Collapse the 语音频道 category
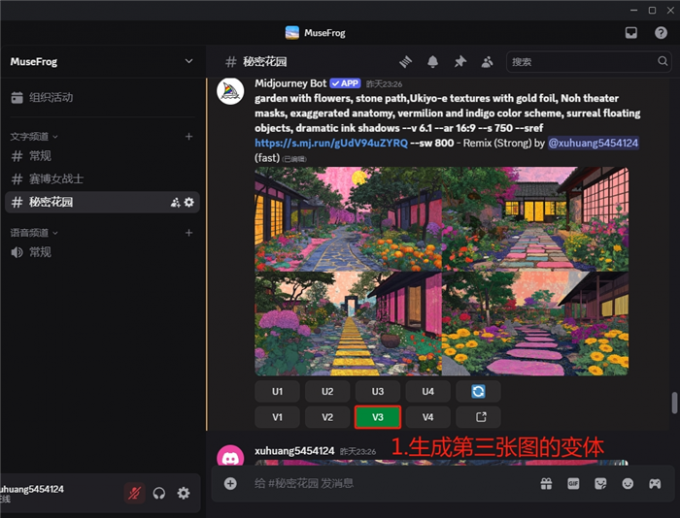 pos(35,233)
